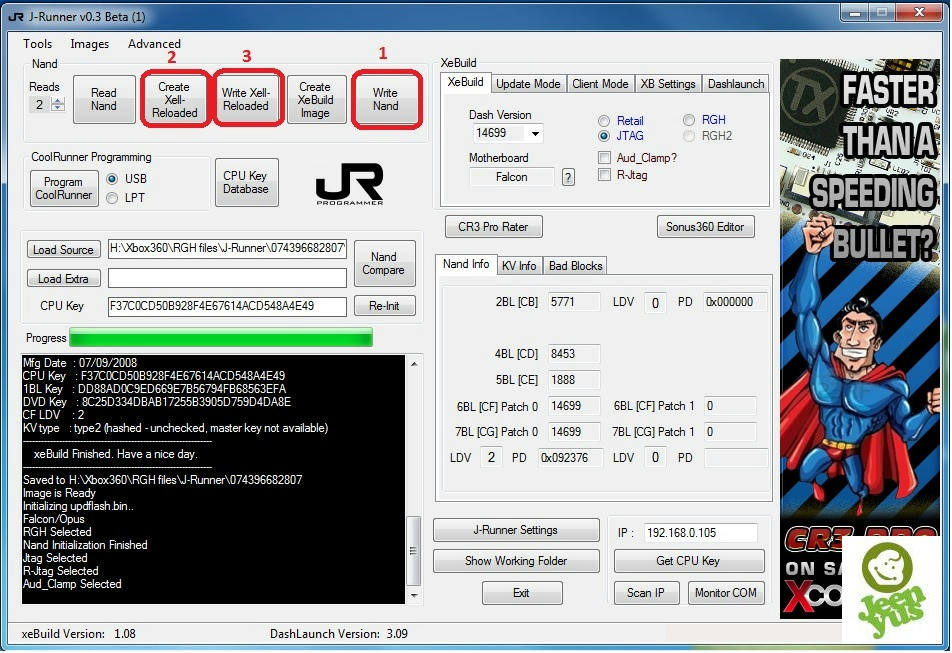Click the question mark button beside Falcon
Image resolution: width=952 pixels, height=653 pixels.
point(568,177)
